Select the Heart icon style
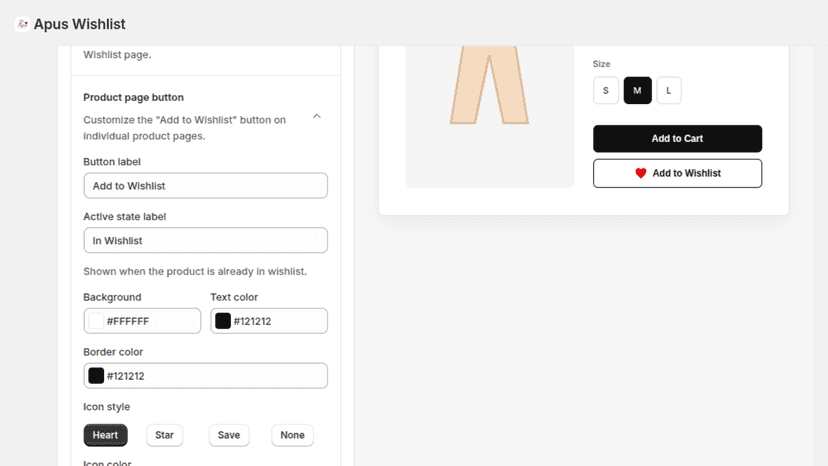Screen dimensions: 828x466 [x=106, y=435]
